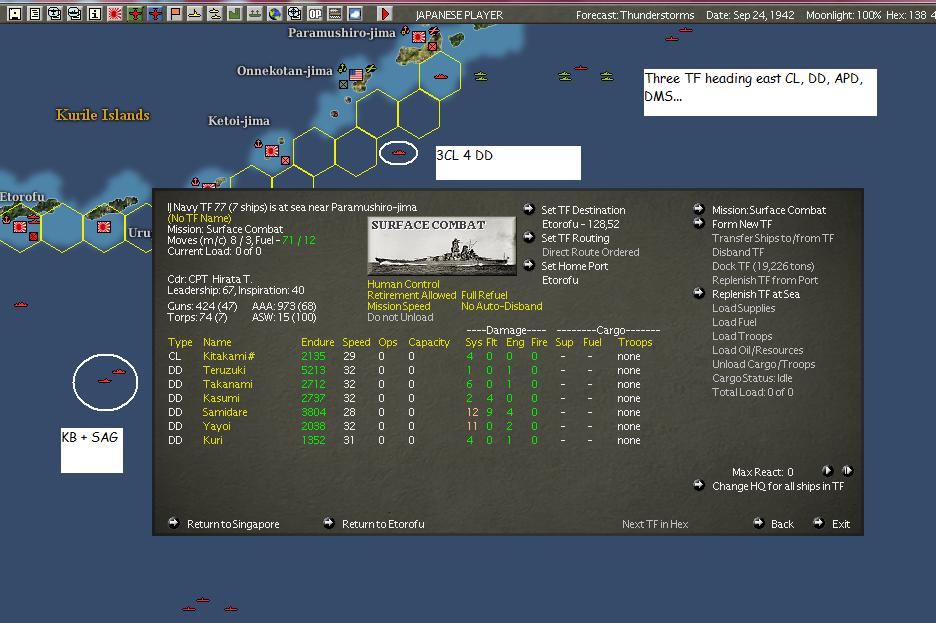Click arrow beside Set Home Port
936x623 pixels.
coord(529,265)
